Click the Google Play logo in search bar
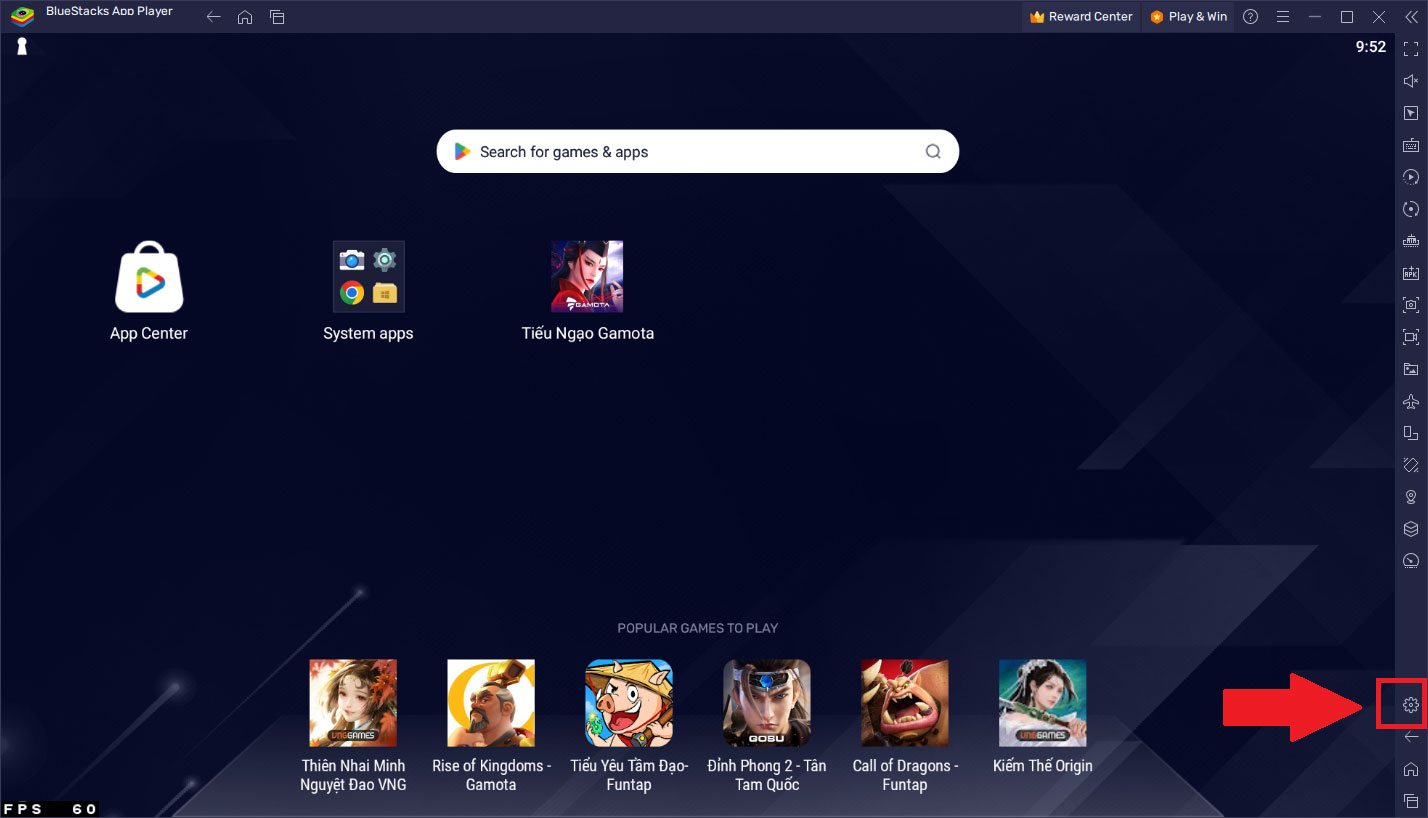The image size is (1428, 818). [x=462, y=152]
